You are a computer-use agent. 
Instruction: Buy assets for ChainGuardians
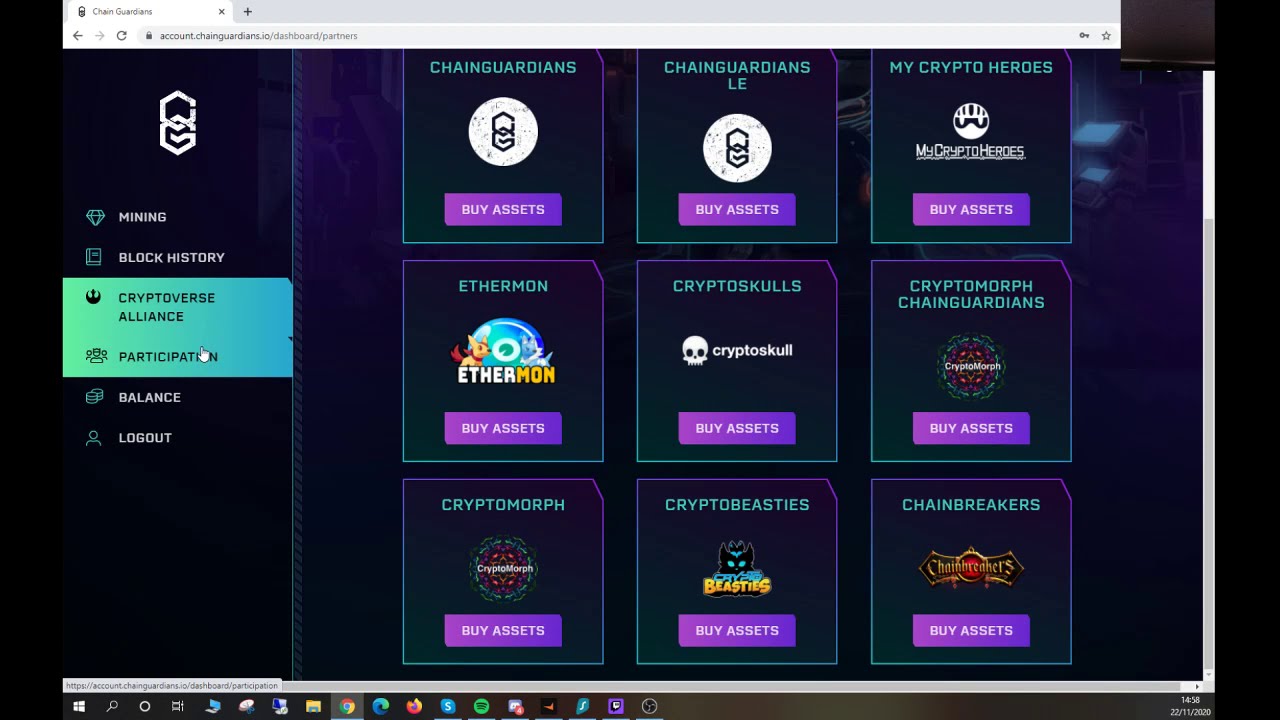[x=503, y=209]
